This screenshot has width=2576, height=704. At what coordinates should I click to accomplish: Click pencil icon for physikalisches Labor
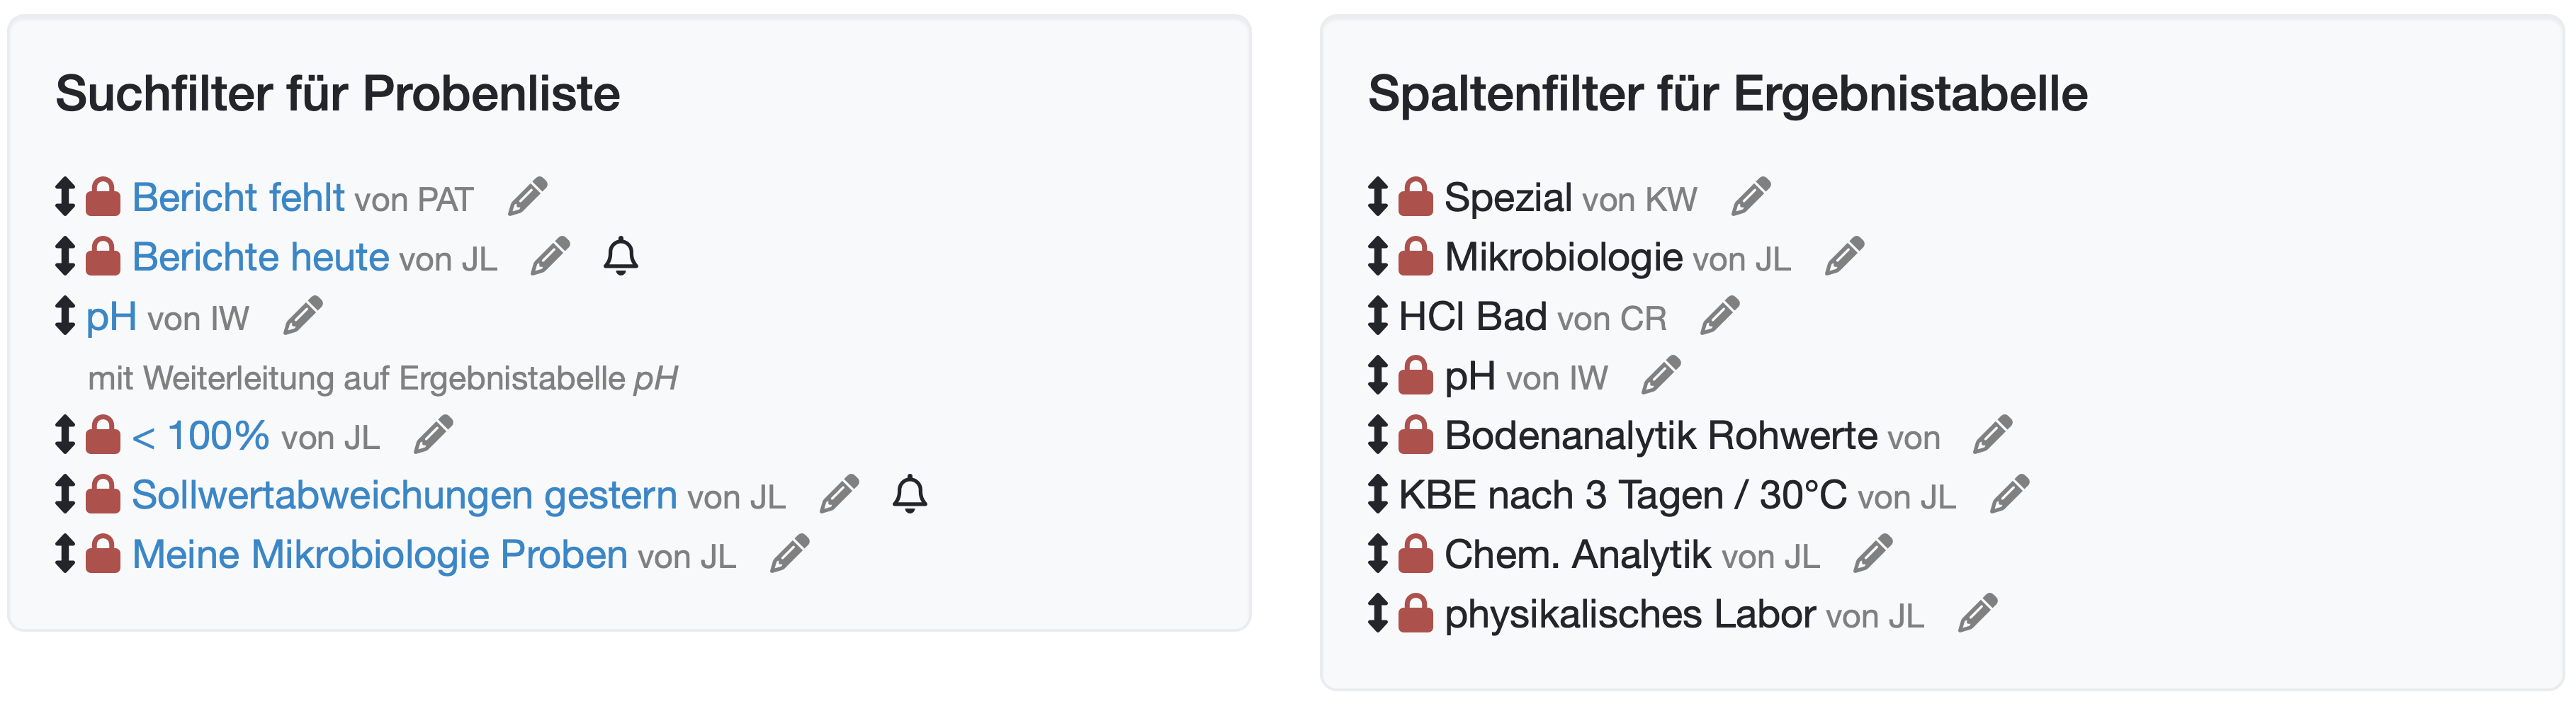[x=1977, y=613]
